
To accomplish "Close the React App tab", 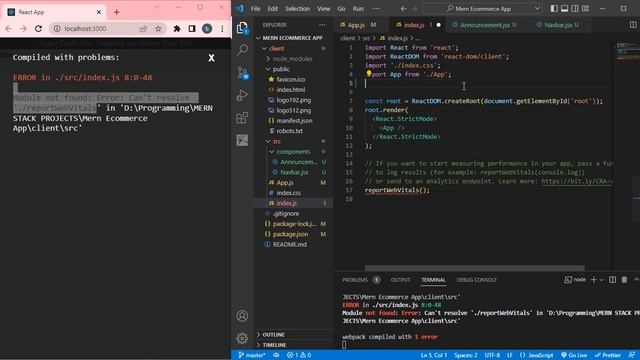I will tap(99, 12).
